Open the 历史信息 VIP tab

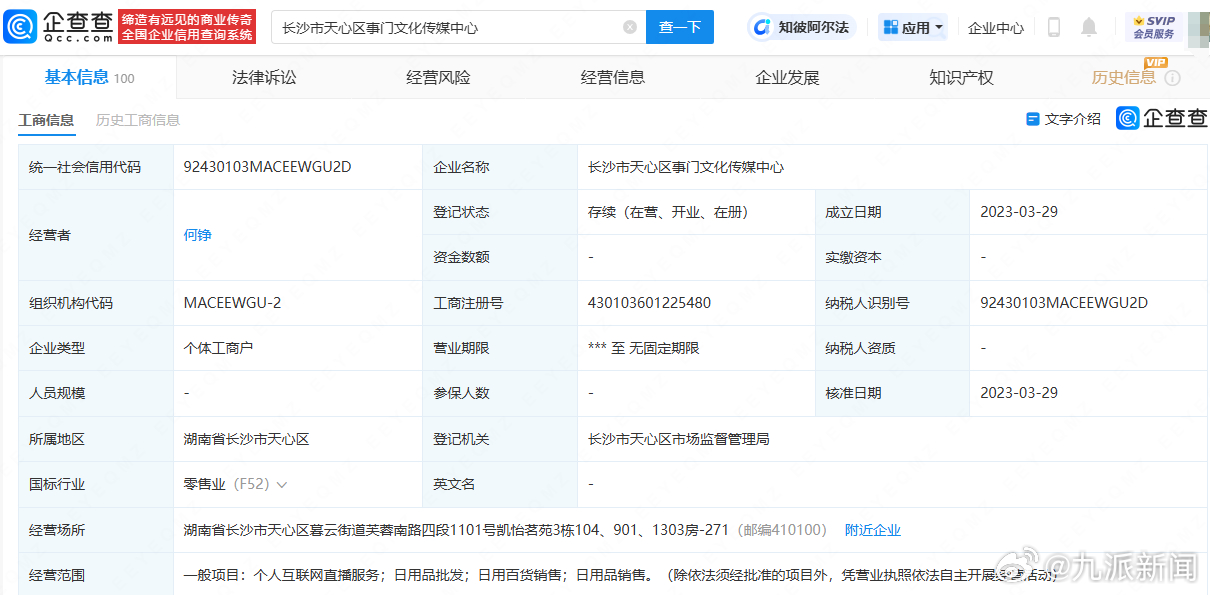[x=1124, y=77]
